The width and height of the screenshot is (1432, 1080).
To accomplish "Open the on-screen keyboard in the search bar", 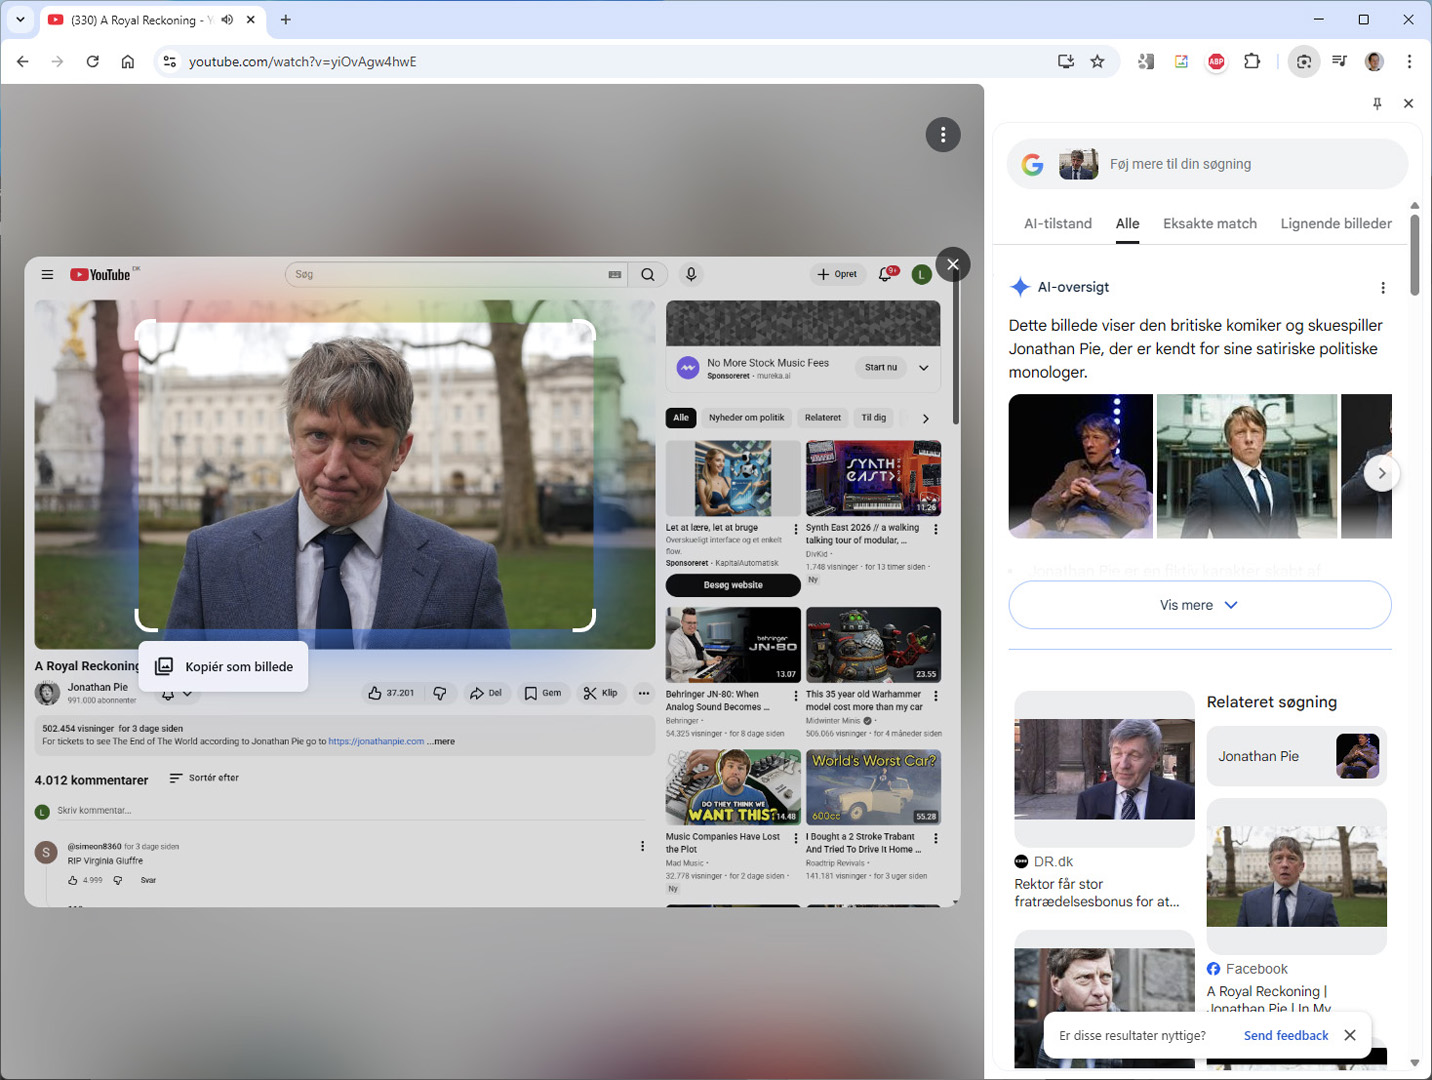I will [x=615, y=274].
